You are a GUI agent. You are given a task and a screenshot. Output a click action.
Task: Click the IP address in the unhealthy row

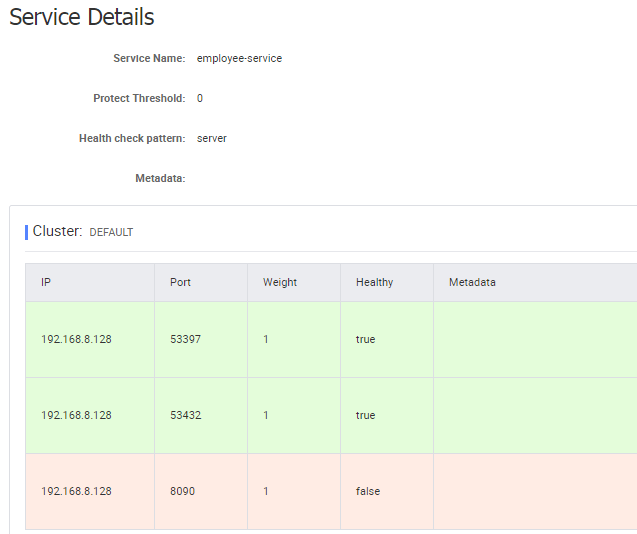(76, 492)
